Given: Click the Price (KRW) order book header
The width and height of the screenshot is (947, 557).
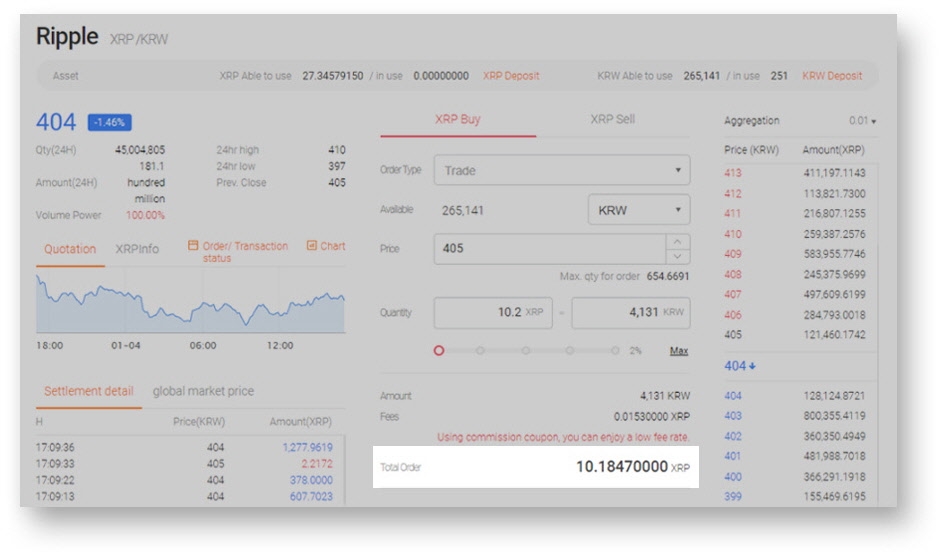Looking at the screenshot, I should click(x=751, y=150).
